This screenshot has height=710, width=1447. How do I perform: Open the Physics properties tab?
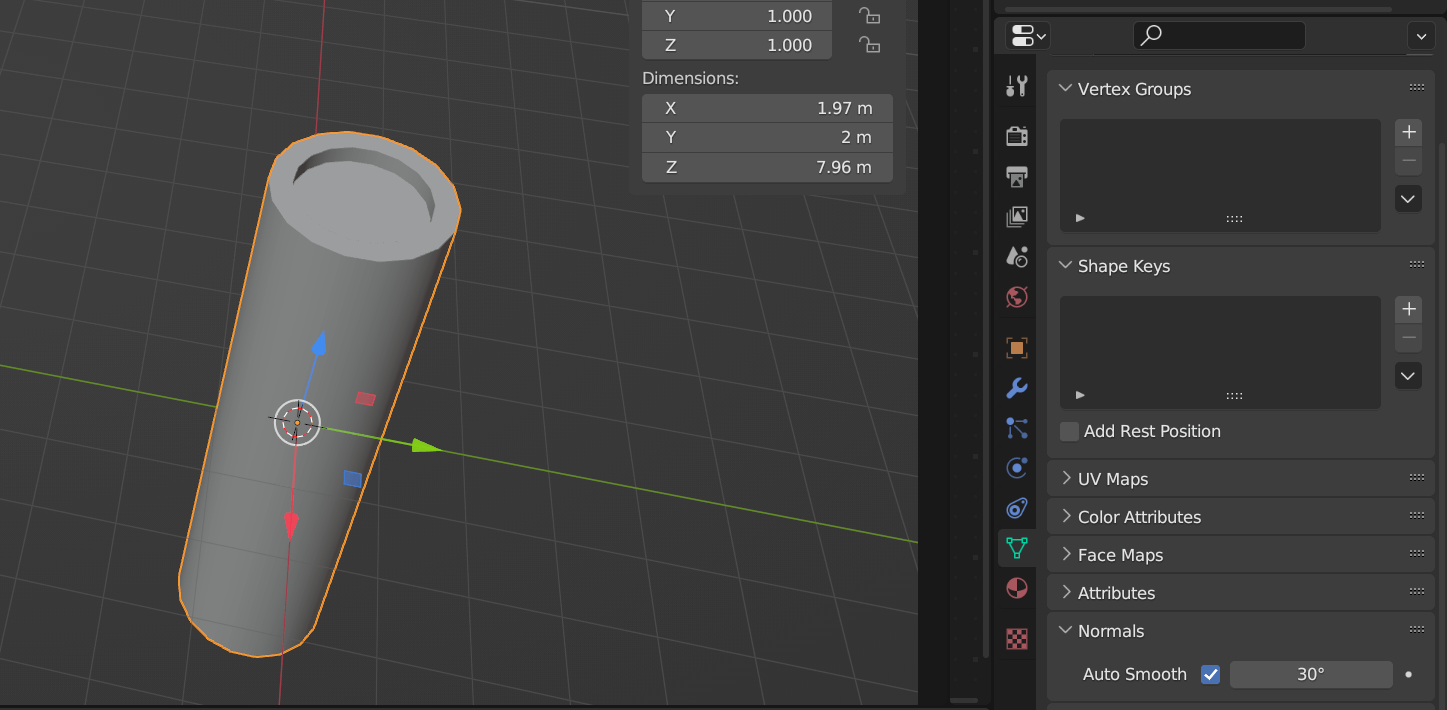point(1017,468)
